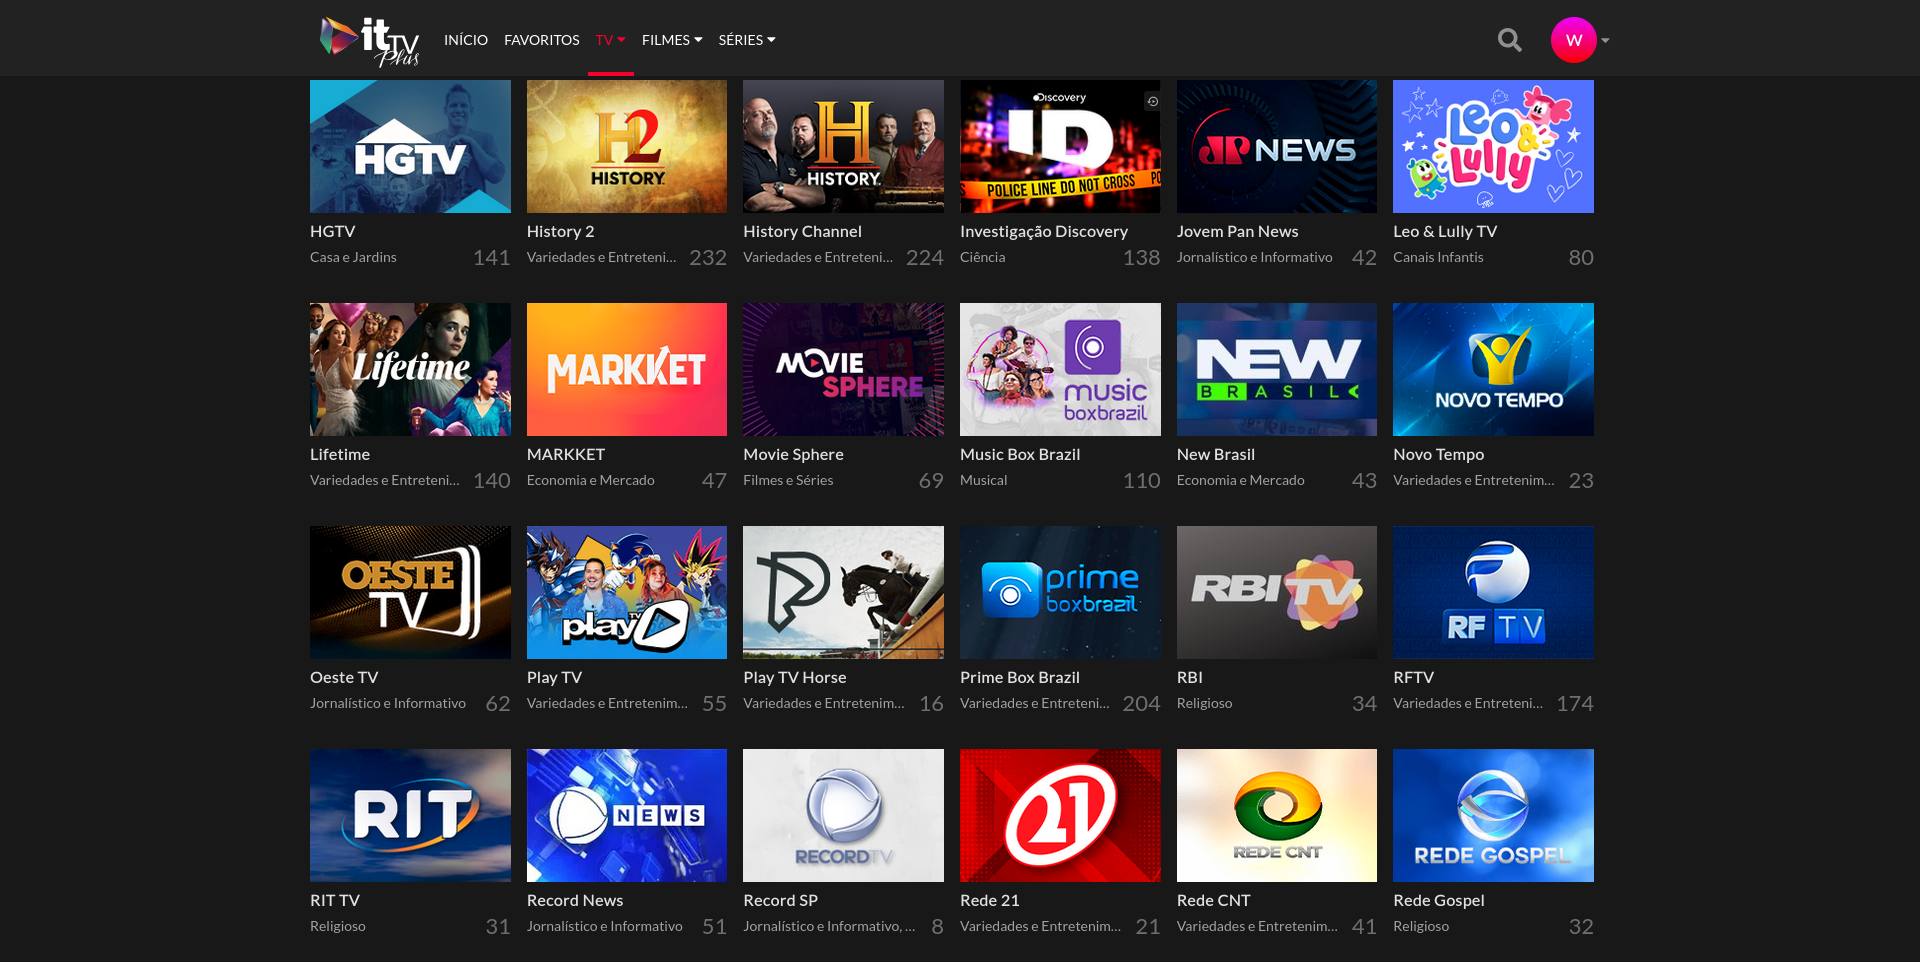The image size is (1920, 962).
Task: Click "Religioso" under RIT TV
Action: point(338,926)
